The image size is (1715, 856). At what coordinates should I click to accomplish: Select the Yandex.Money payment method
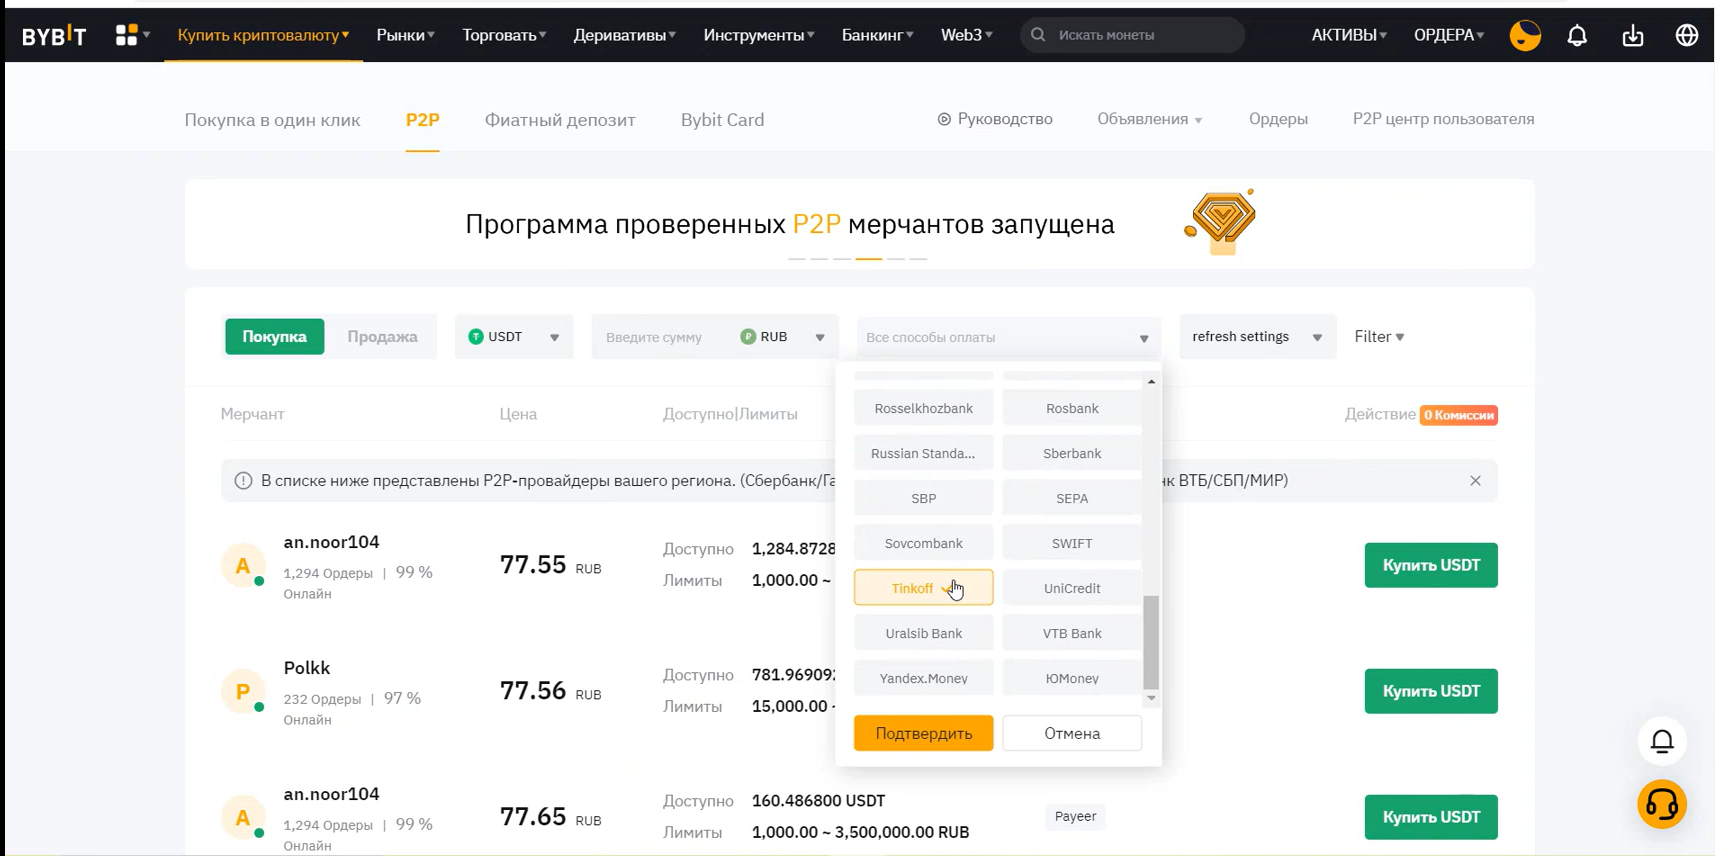(x=924, y=678)
